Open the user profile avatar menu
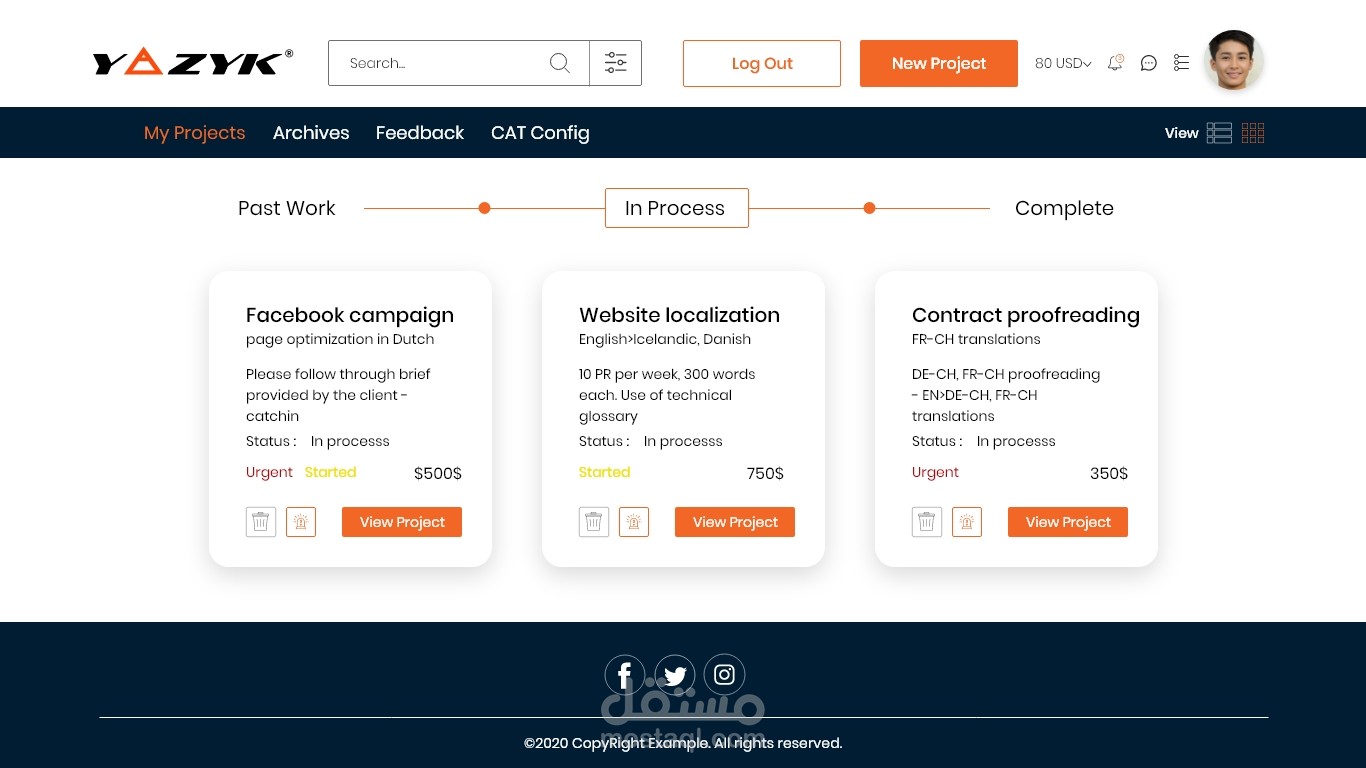This screenshot has width=1366, height=768. 1234,61
